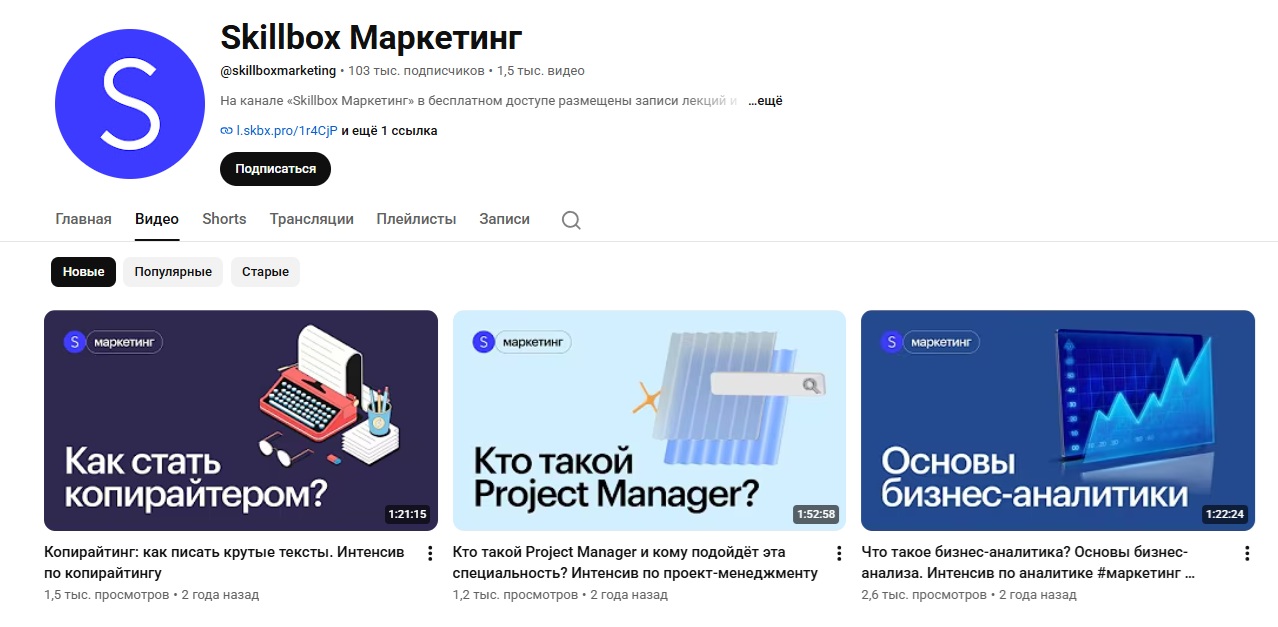Click the Skillbox channel avatar
The image size is (1278, 627).
[130, 104]
